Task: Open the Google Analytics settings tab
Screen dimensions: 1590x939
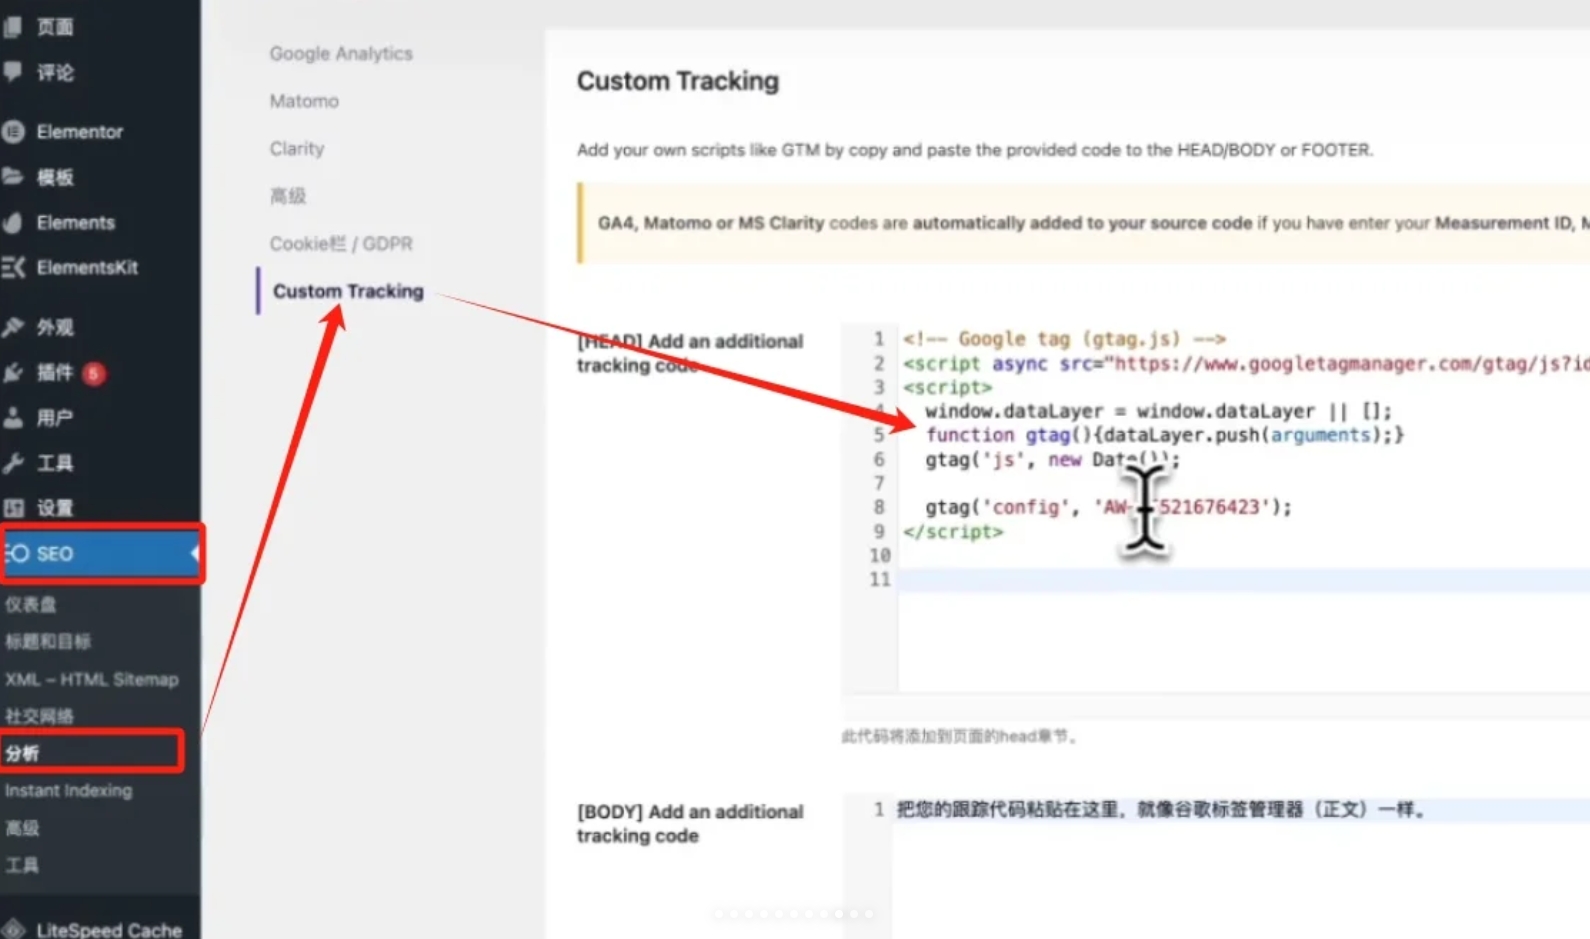Action: pyautogui.click(x=340, y=54)
